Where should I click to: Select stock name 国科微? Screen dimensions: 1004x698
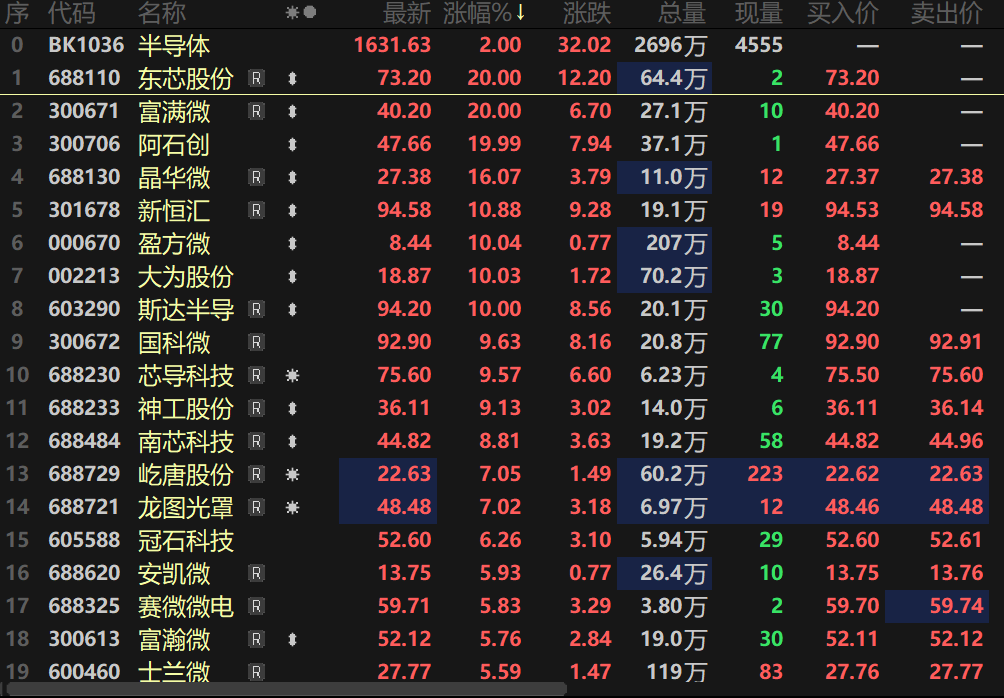[174, 343]
